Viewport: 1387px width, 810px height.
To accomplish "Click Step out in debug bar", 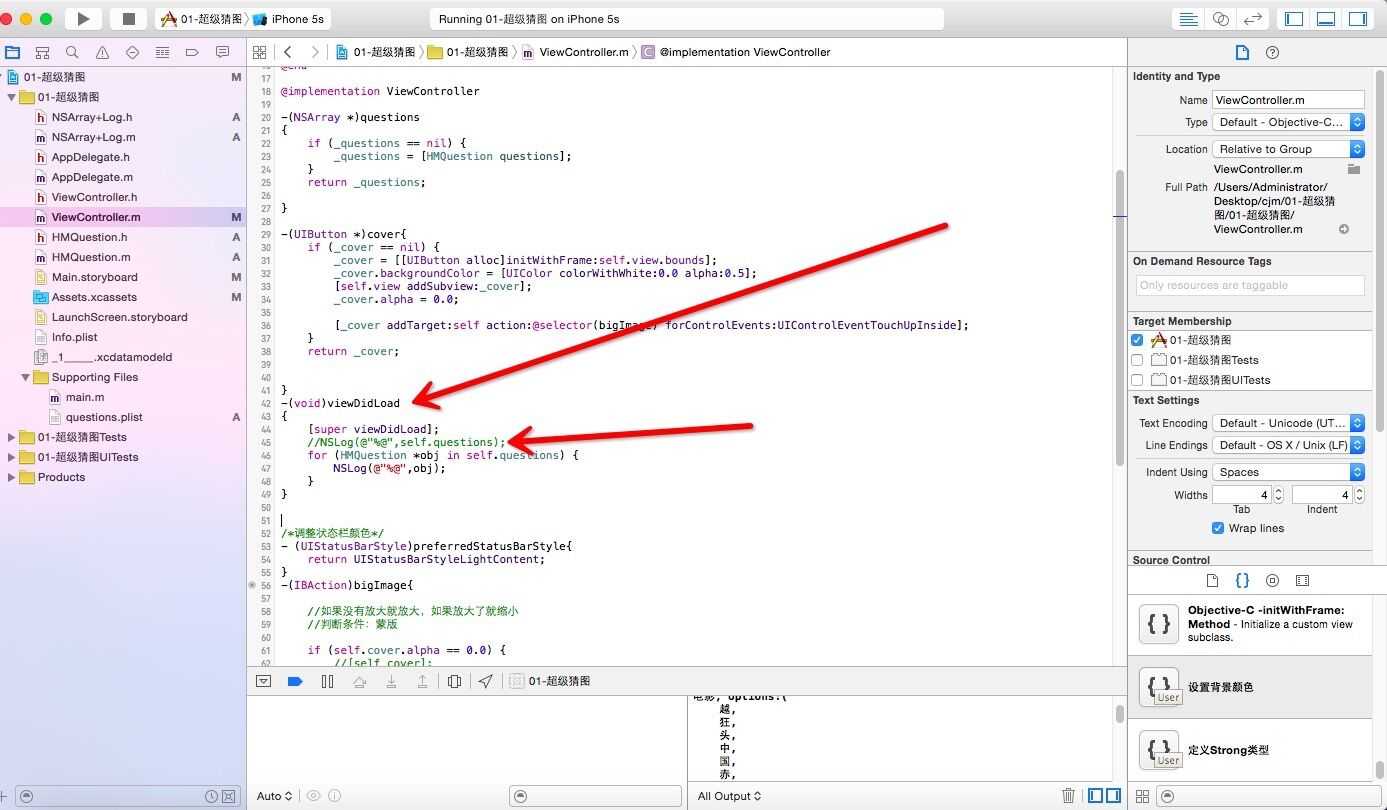I will [423, 681].
